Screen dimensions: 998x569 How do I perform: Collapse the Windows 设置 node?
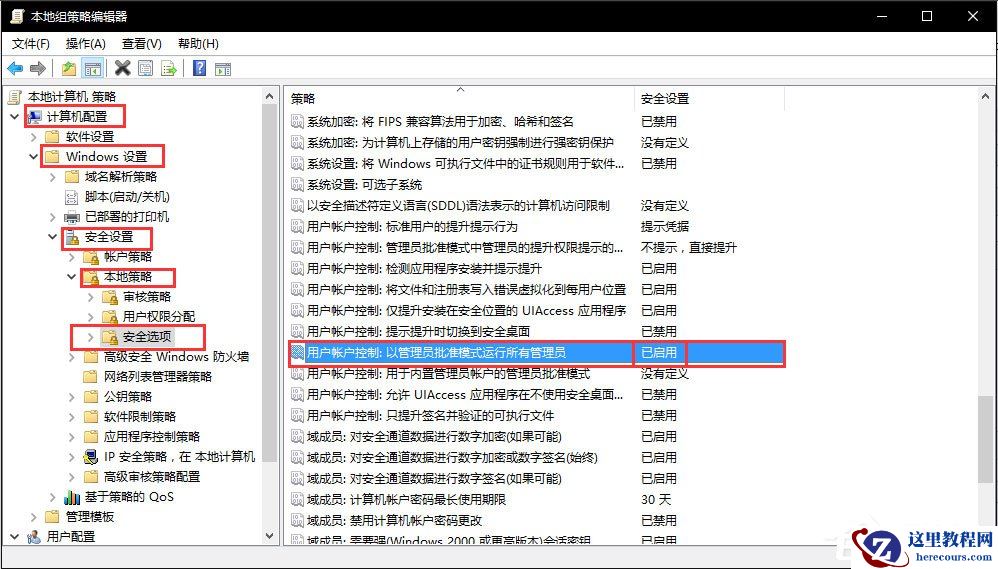point(34,157)
